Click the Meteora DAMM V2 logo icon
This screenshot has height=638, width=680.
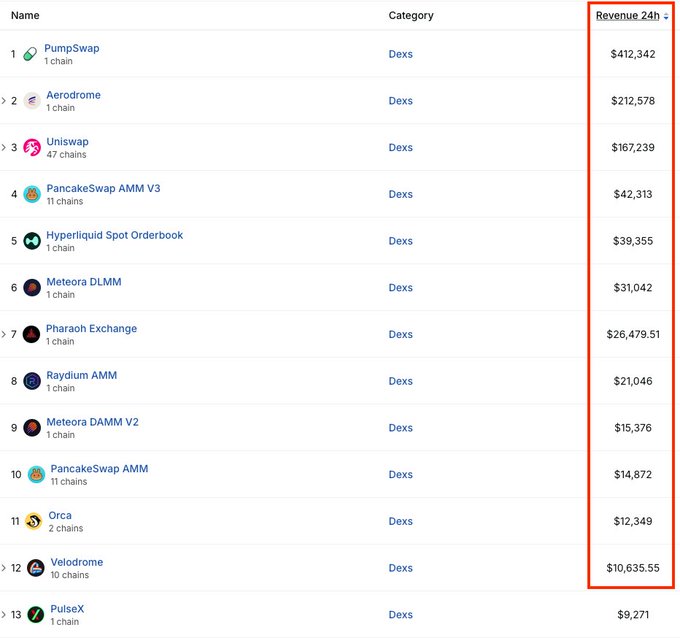32,428
